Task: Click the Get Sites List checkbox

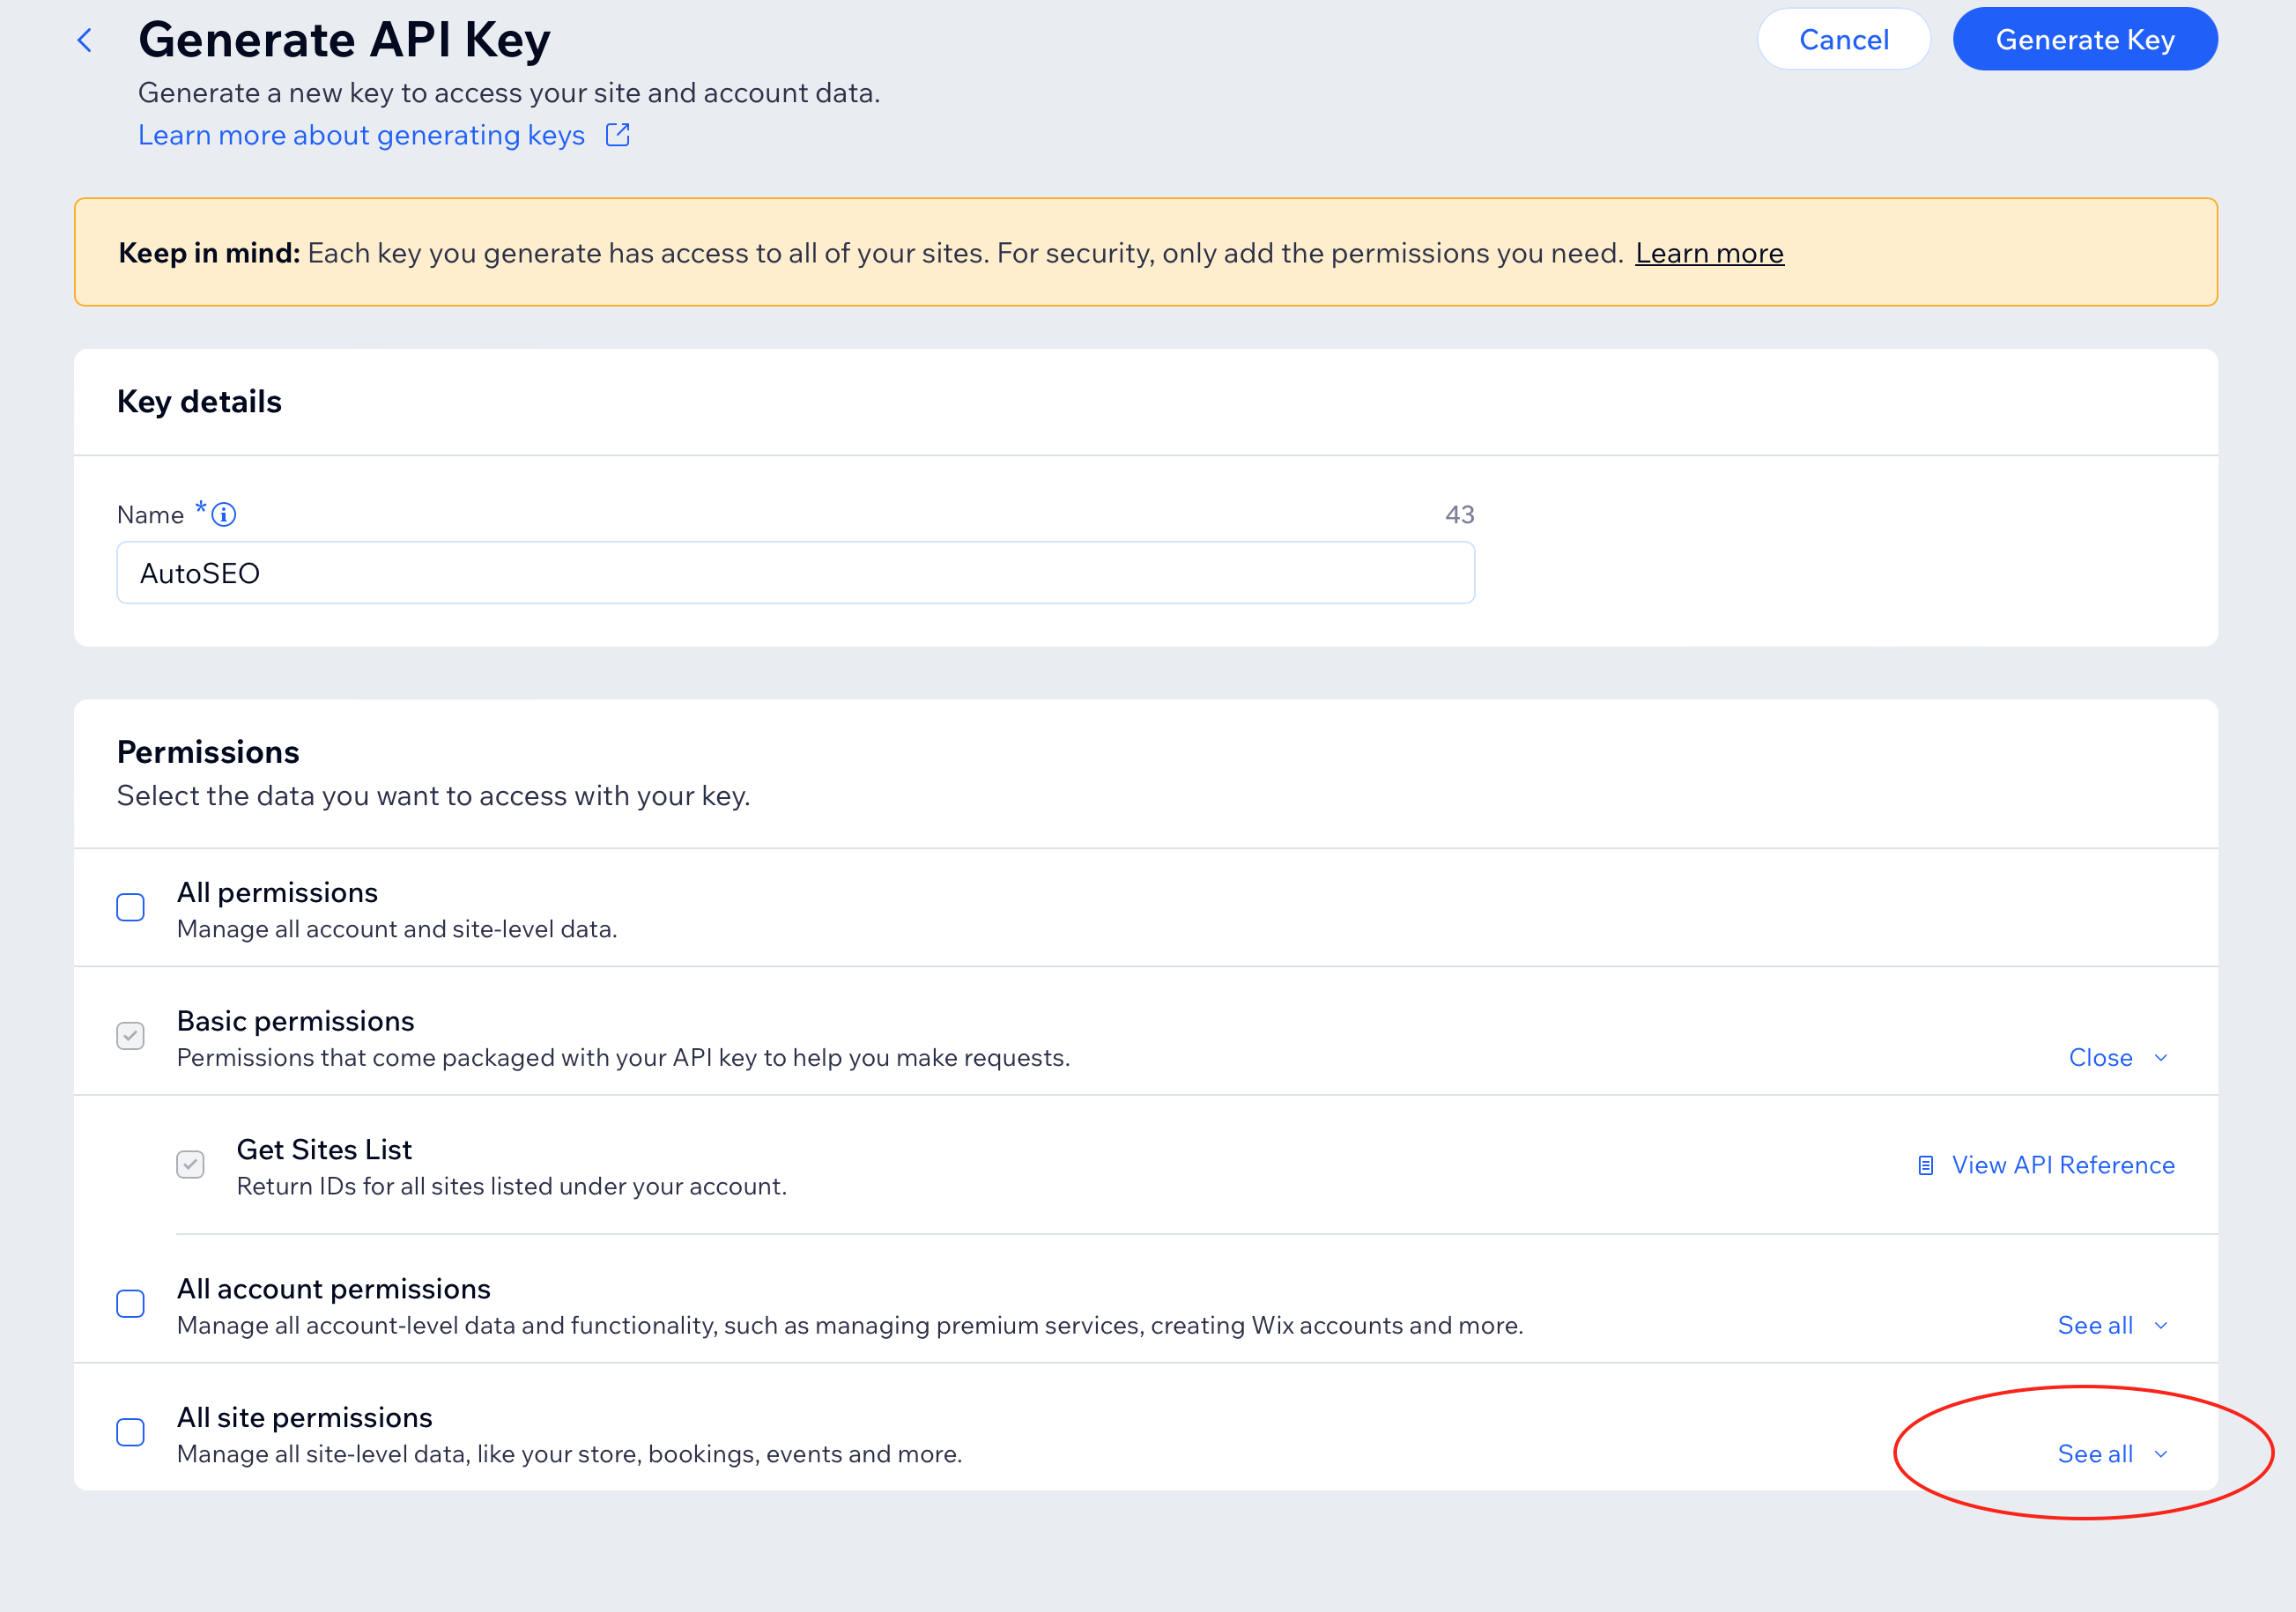Action: 190,1164
